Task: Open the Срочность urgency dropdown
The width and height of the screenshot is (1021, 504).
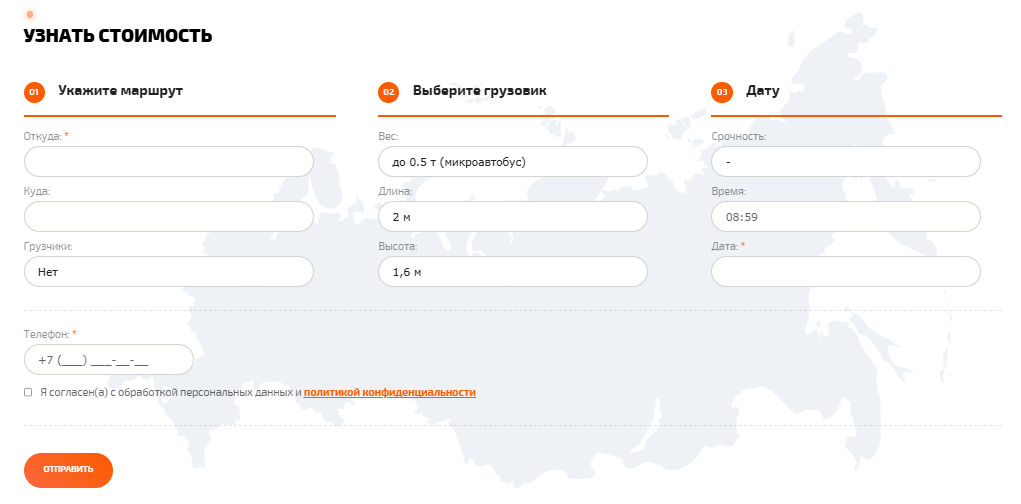Action: 846,161
